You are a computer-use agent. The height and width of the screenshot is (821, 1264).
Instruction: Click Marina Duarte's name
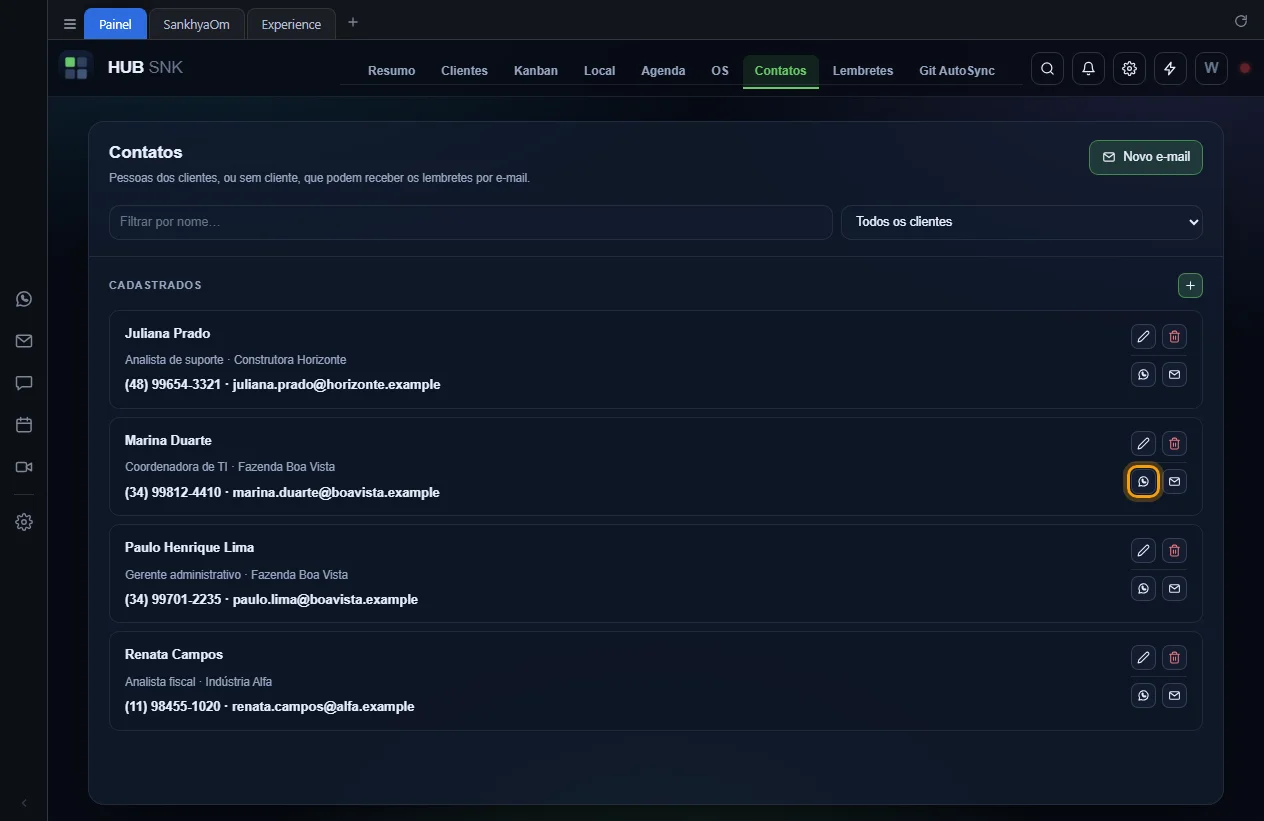click(168, 440)
